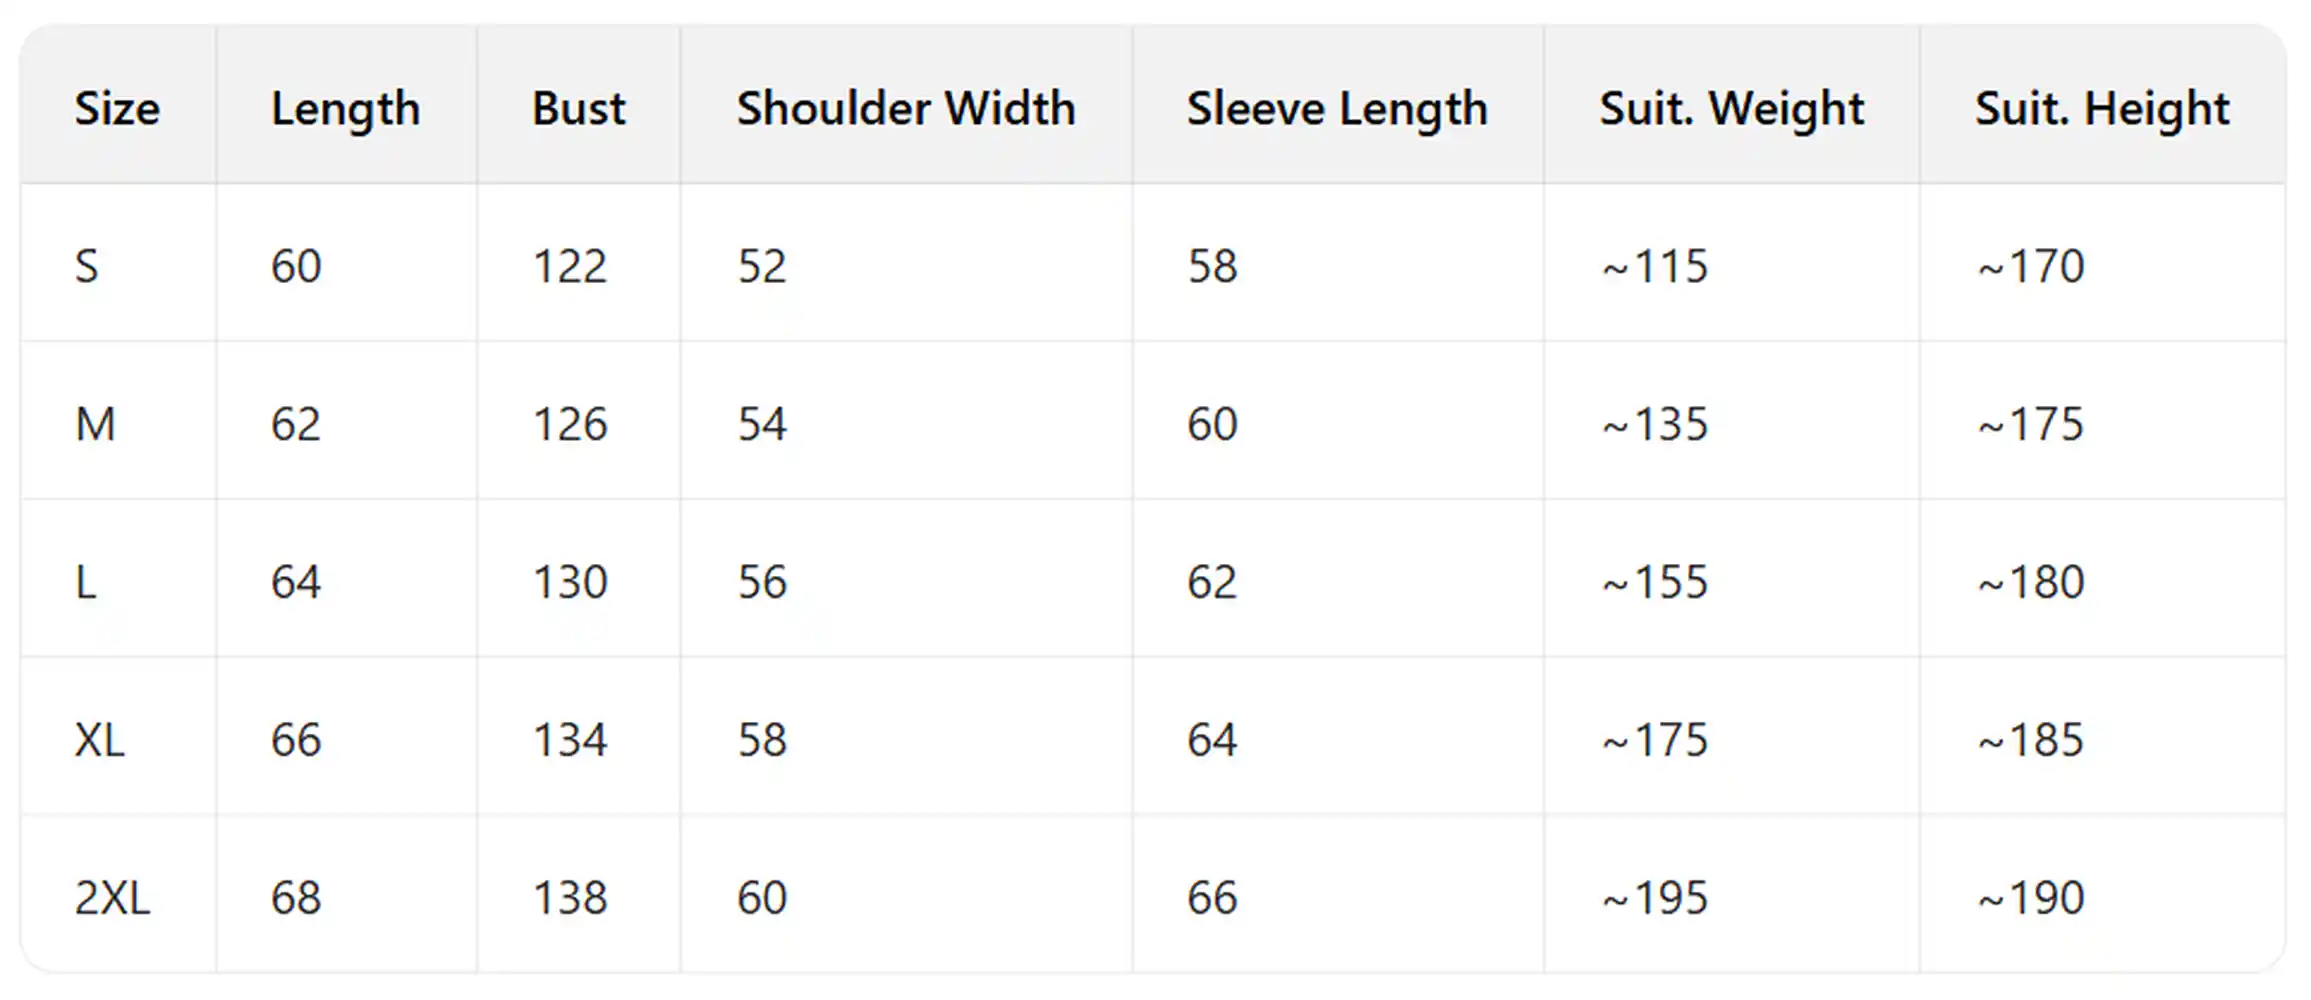
Task: Select the M size row label
Action: (95, 424)
